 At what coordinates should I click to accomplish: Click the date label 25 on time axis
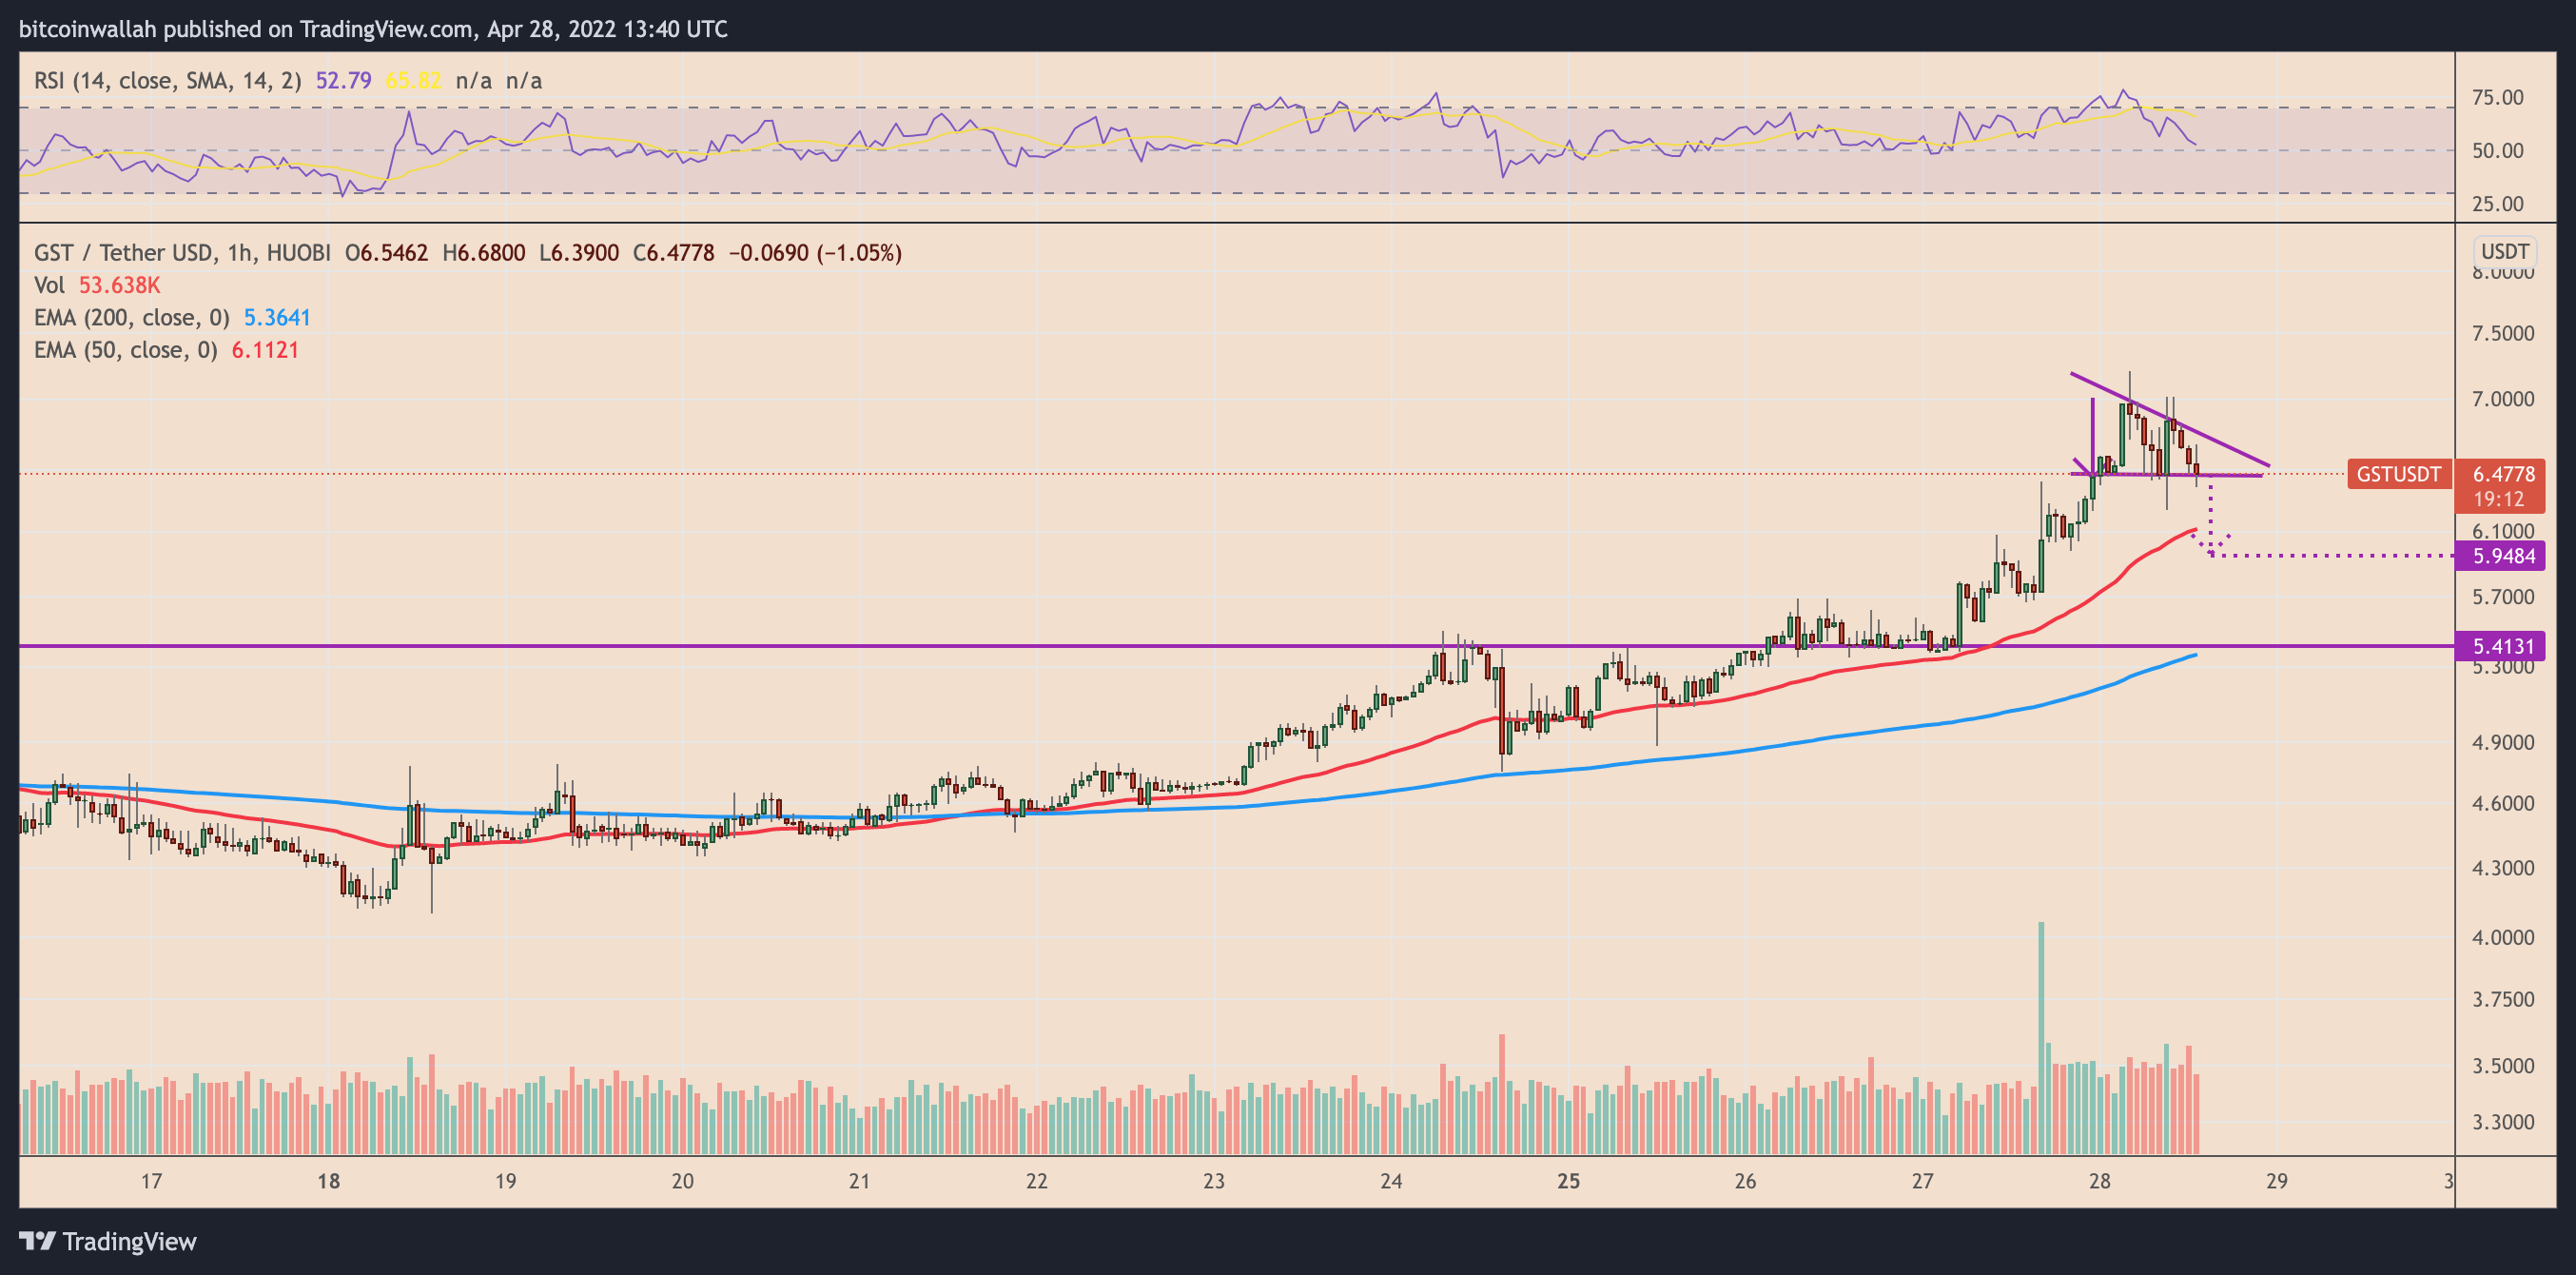1568,1181
